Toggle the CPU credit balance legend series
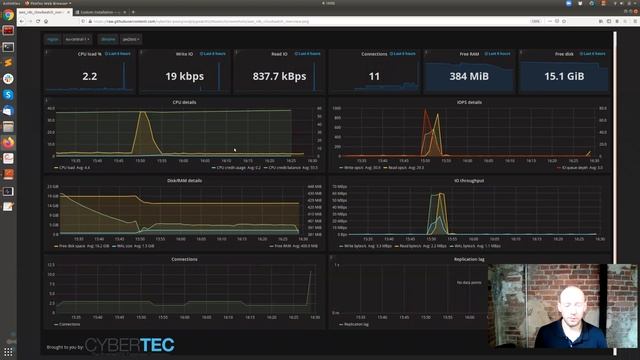This screenshot has width=640, height=360. pyautogui.click(x=291, y=168)
